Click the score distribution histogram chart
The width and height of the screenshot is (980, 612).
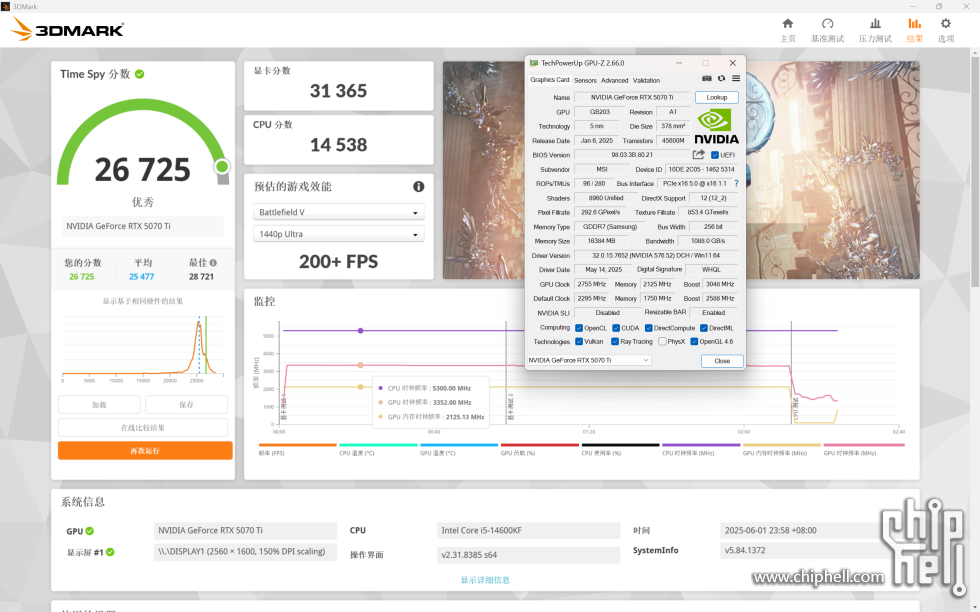pos(142,347)
